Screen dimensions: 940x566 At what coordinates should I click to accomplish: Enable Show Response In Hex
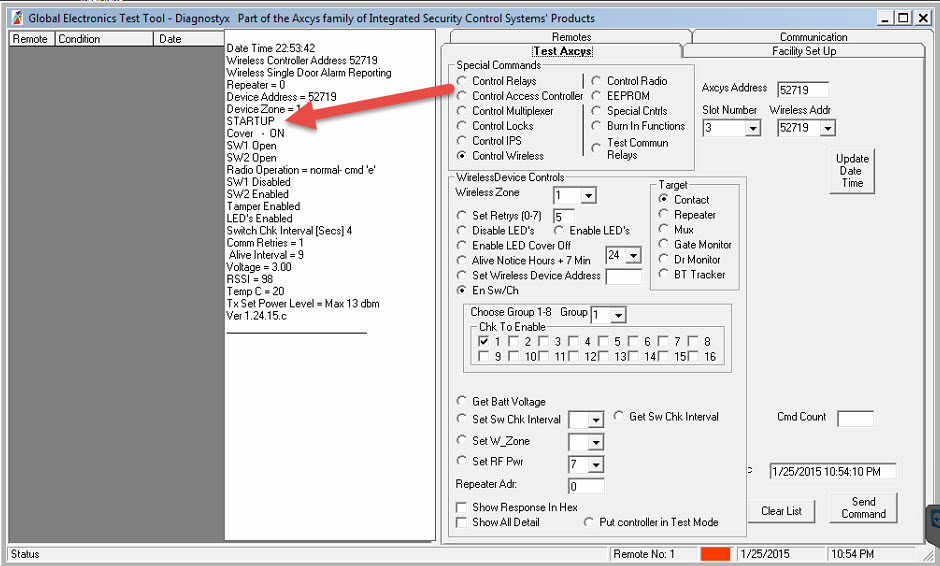pos(461,507)
